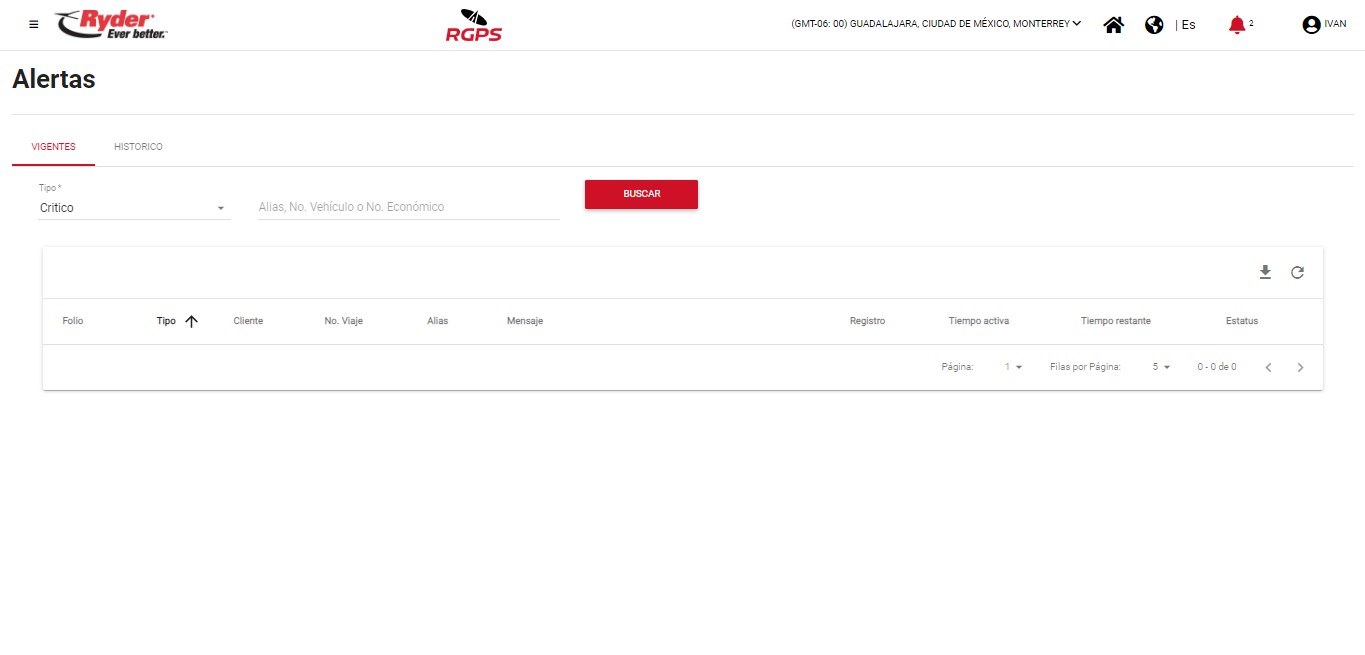Click the globe language icon
The width and height of the screenshot is (1365, 655).
[x=1154, y=25]
